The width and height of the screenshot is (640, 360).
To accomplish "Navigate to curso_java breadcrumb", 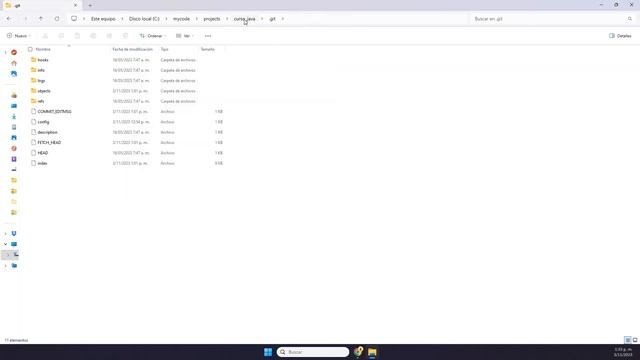I will 244,19.
